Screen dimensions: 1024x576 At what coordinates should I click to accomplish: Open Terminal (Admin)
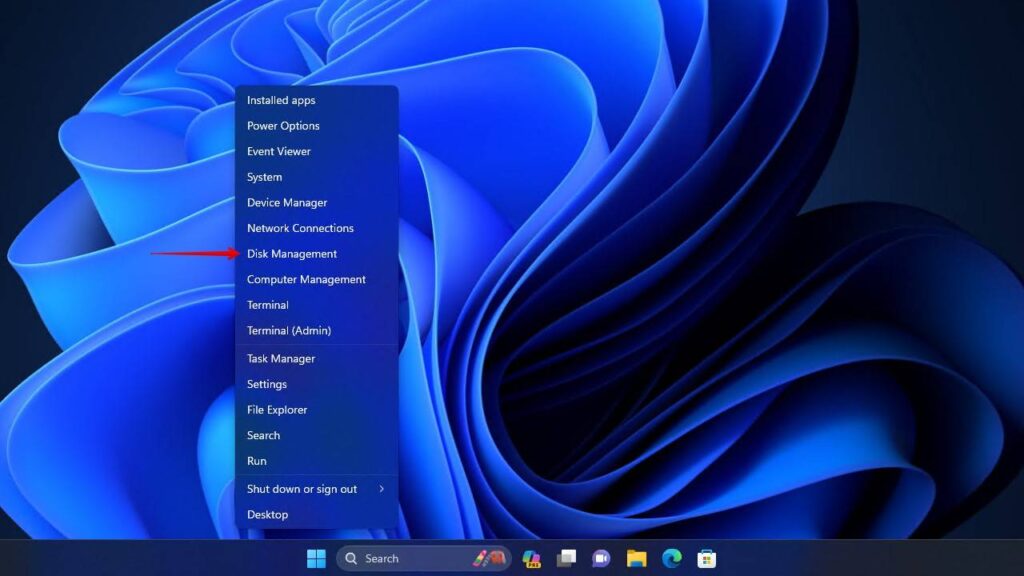317,330
